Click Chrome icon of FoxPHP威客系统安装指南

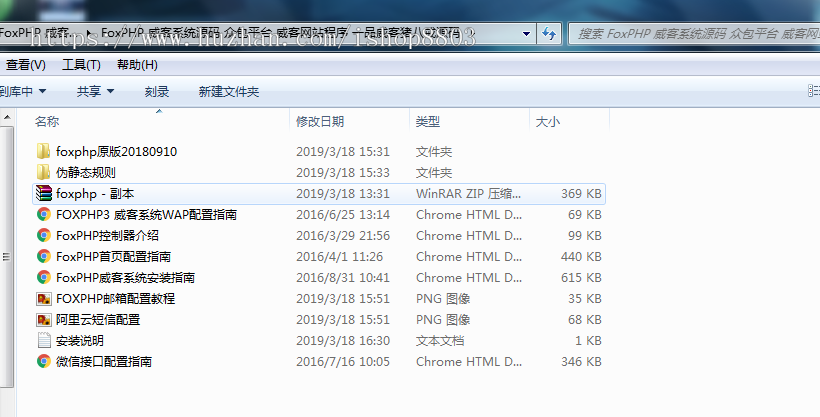tap(43, 277)
